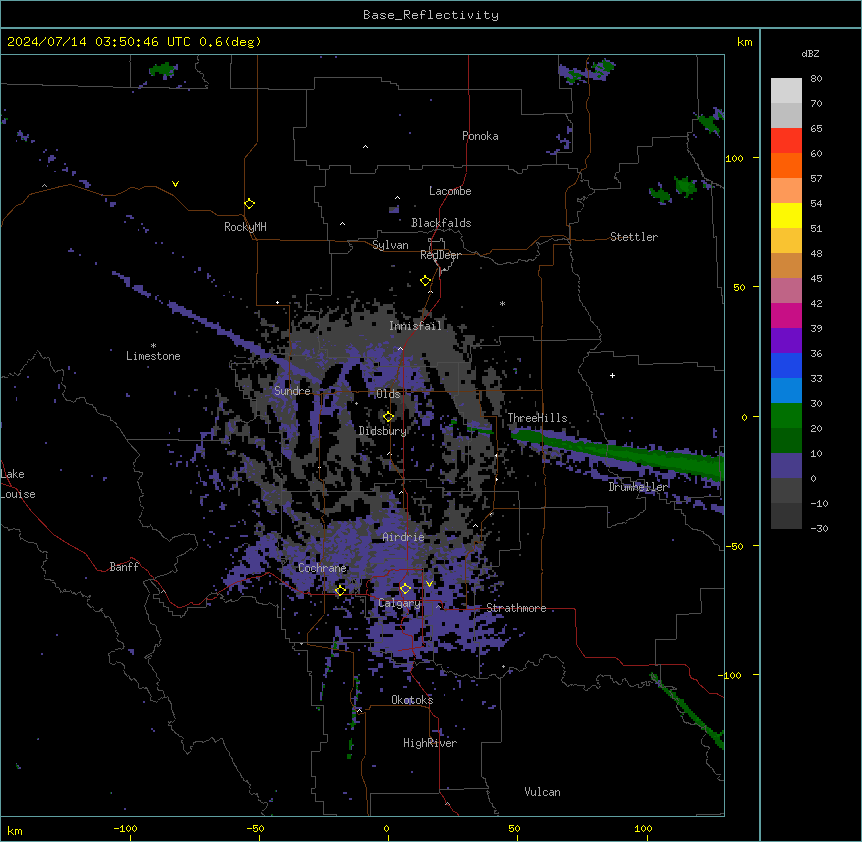The width and height of the screenshot is (862, 842).
Task: Click the yellow v marker east of Calgary
Action: click(x=429, y=583)
